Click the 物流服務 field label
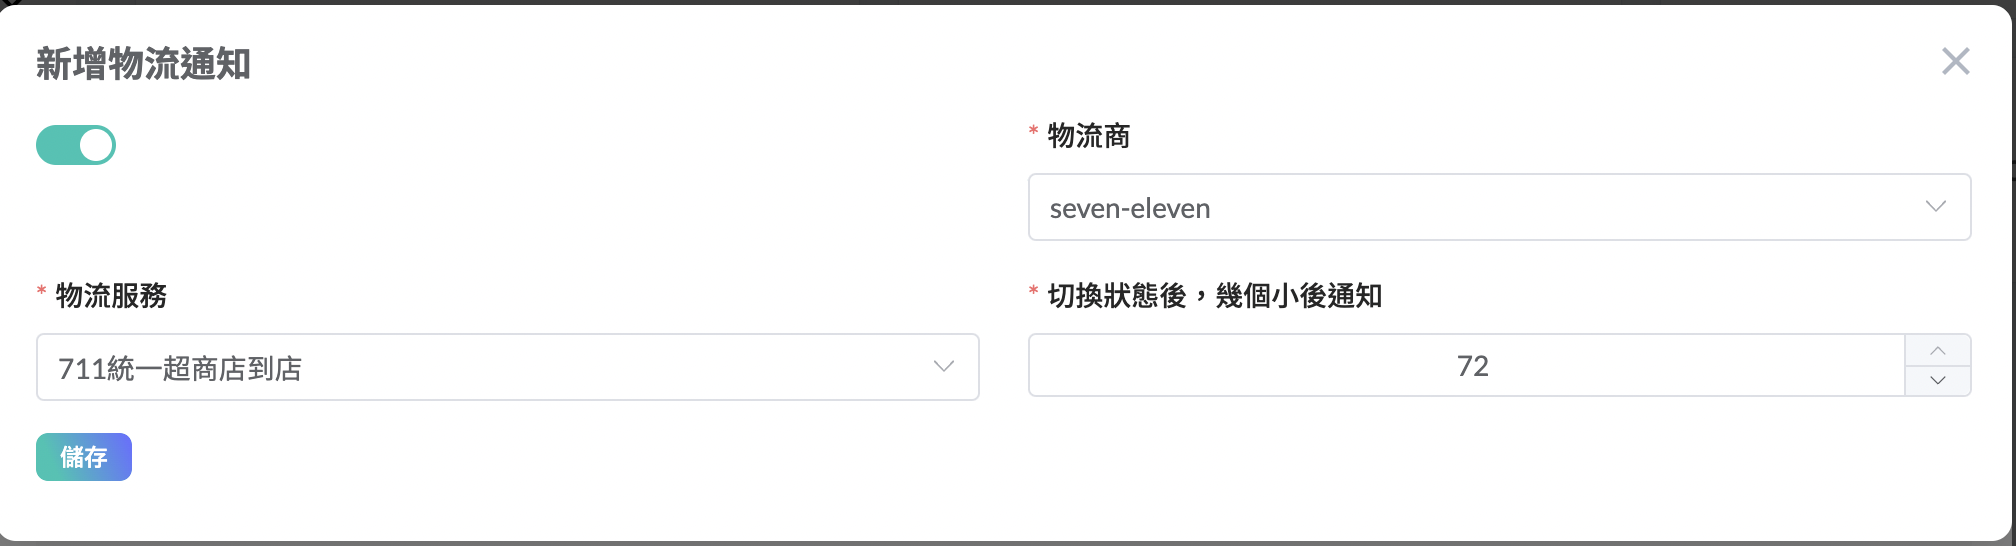The image size is (2016, 546). point(111,296)
